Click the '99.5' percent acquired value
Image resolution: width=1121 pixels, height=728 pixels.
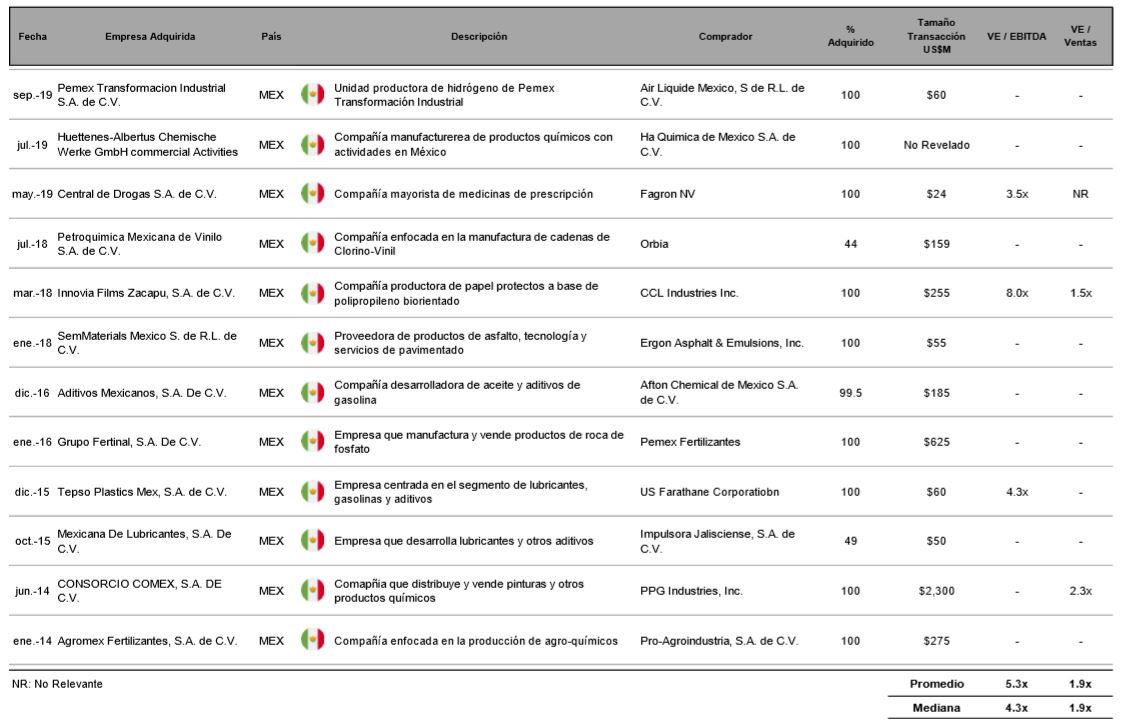coord(851,393)
